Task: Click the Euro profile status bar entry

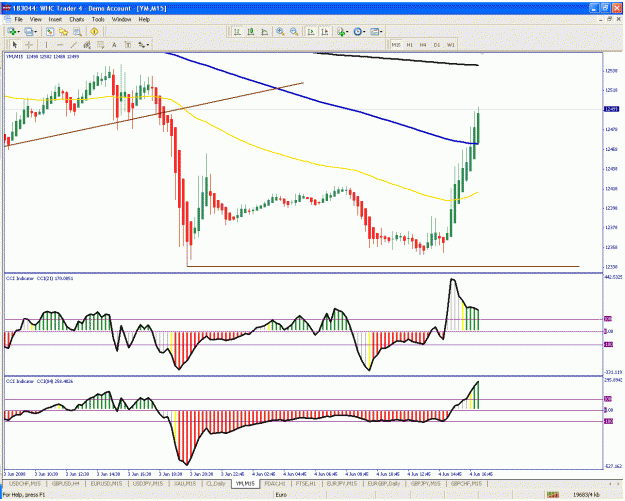Action: click(281, 495)
